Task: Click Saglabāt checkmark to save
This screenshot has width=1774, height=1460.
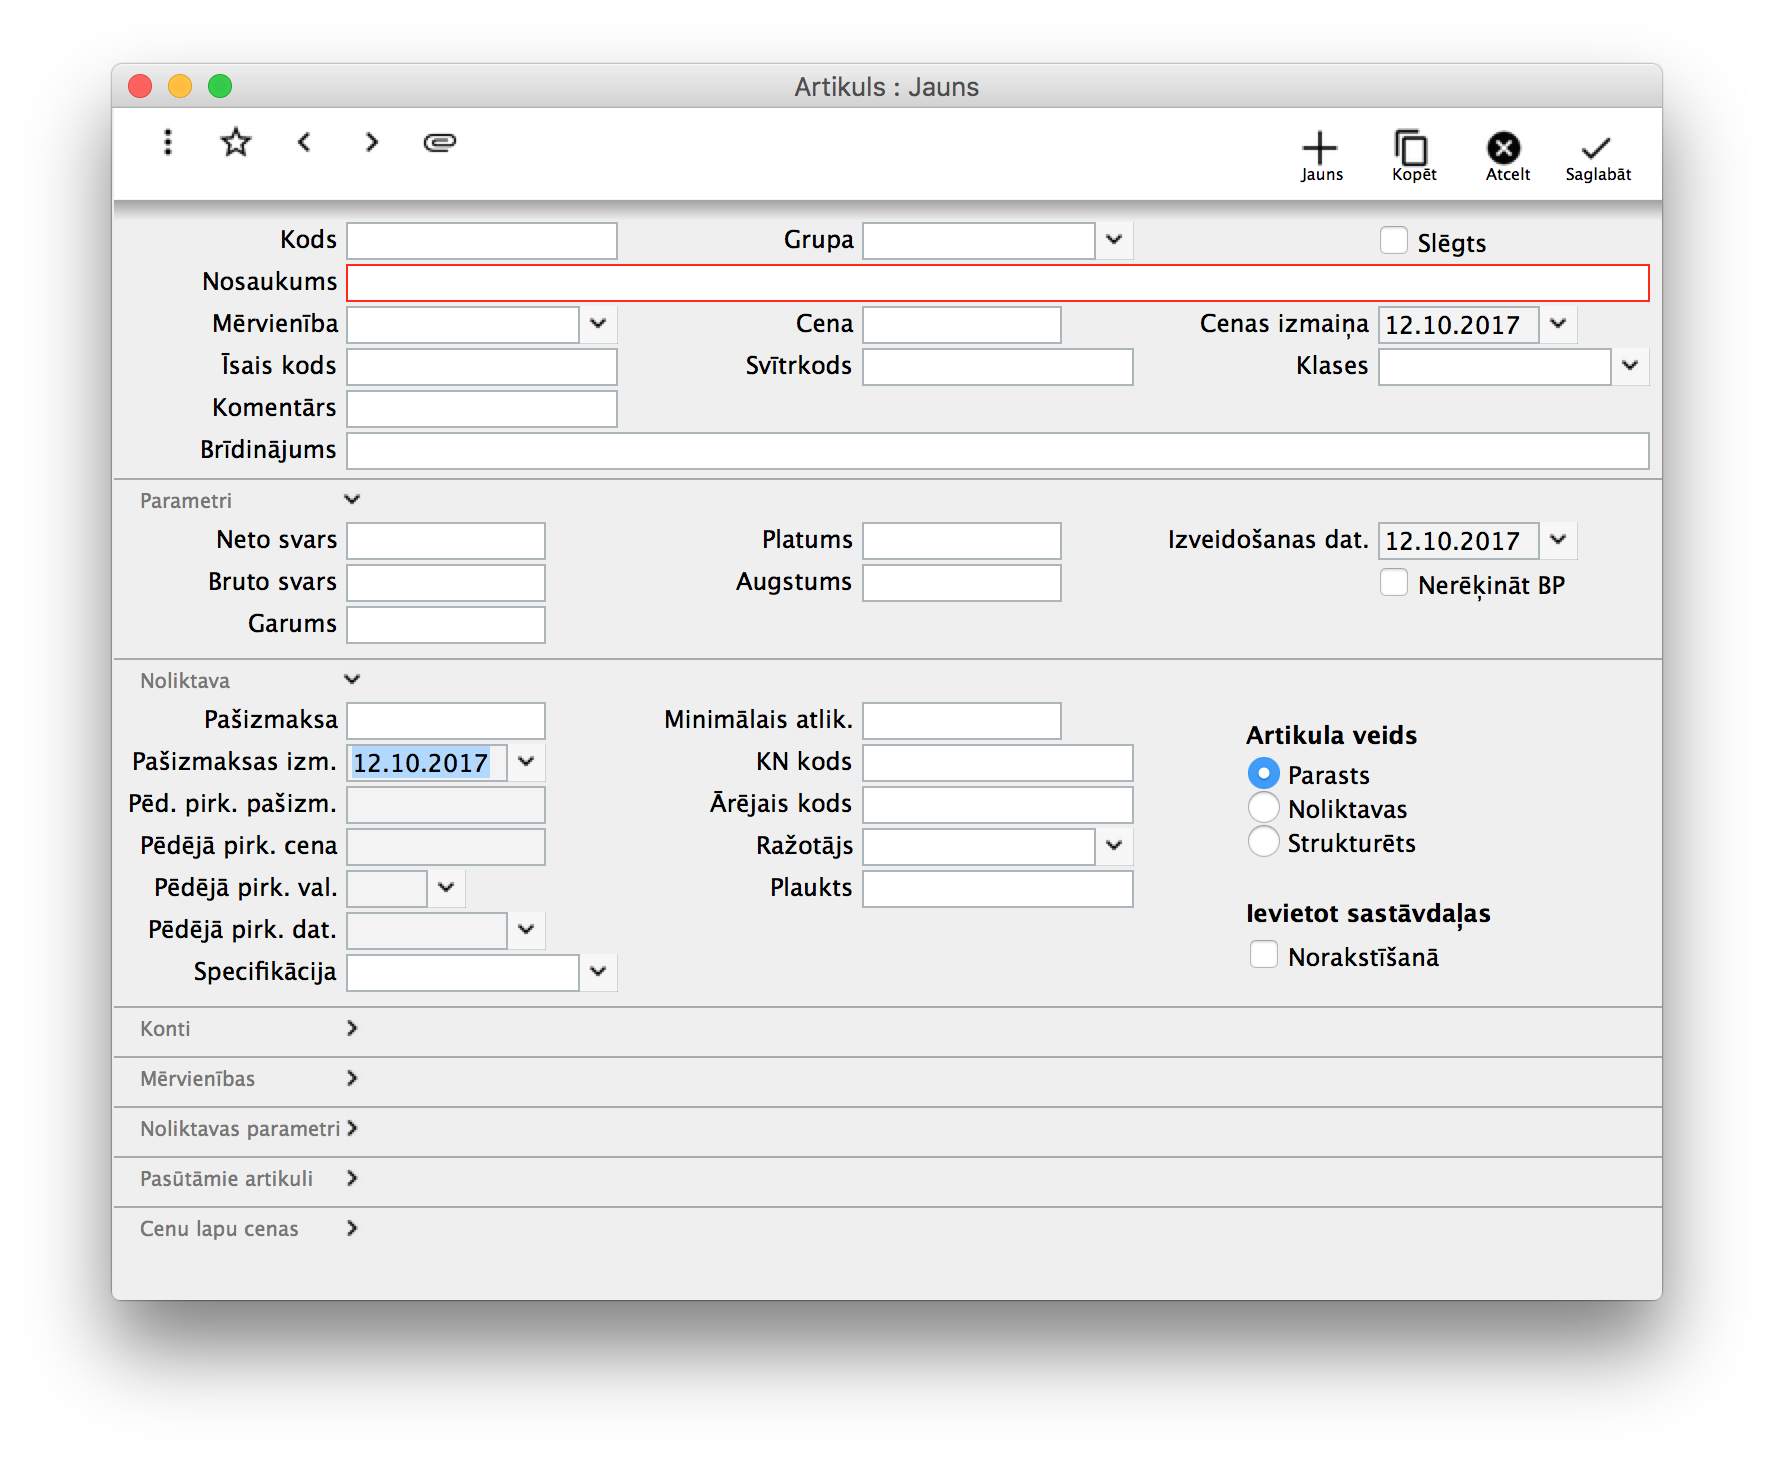Action: click(x=1597, y=149)
